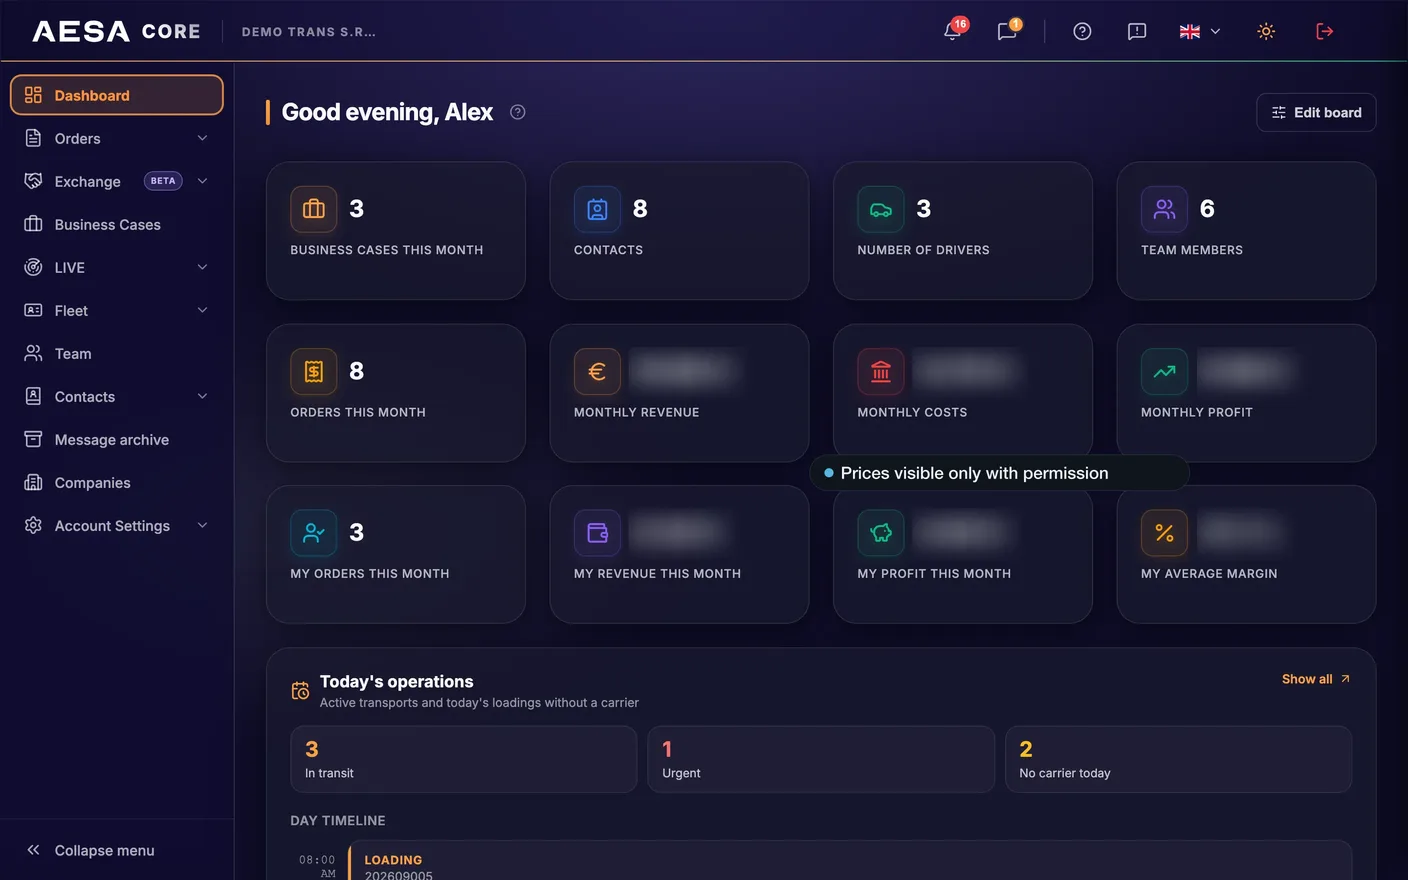Click Show all operations link
The image size is (1408, 880).
1316,679
